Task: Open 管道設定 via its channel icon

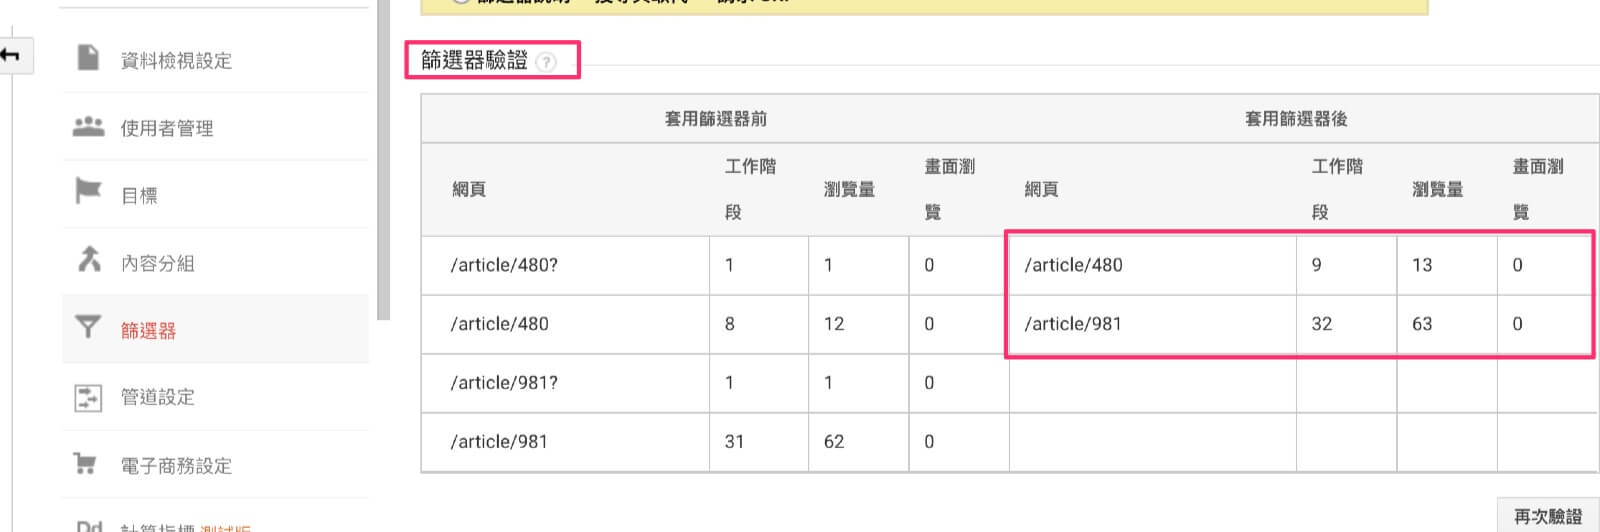Action: (88, 397)
